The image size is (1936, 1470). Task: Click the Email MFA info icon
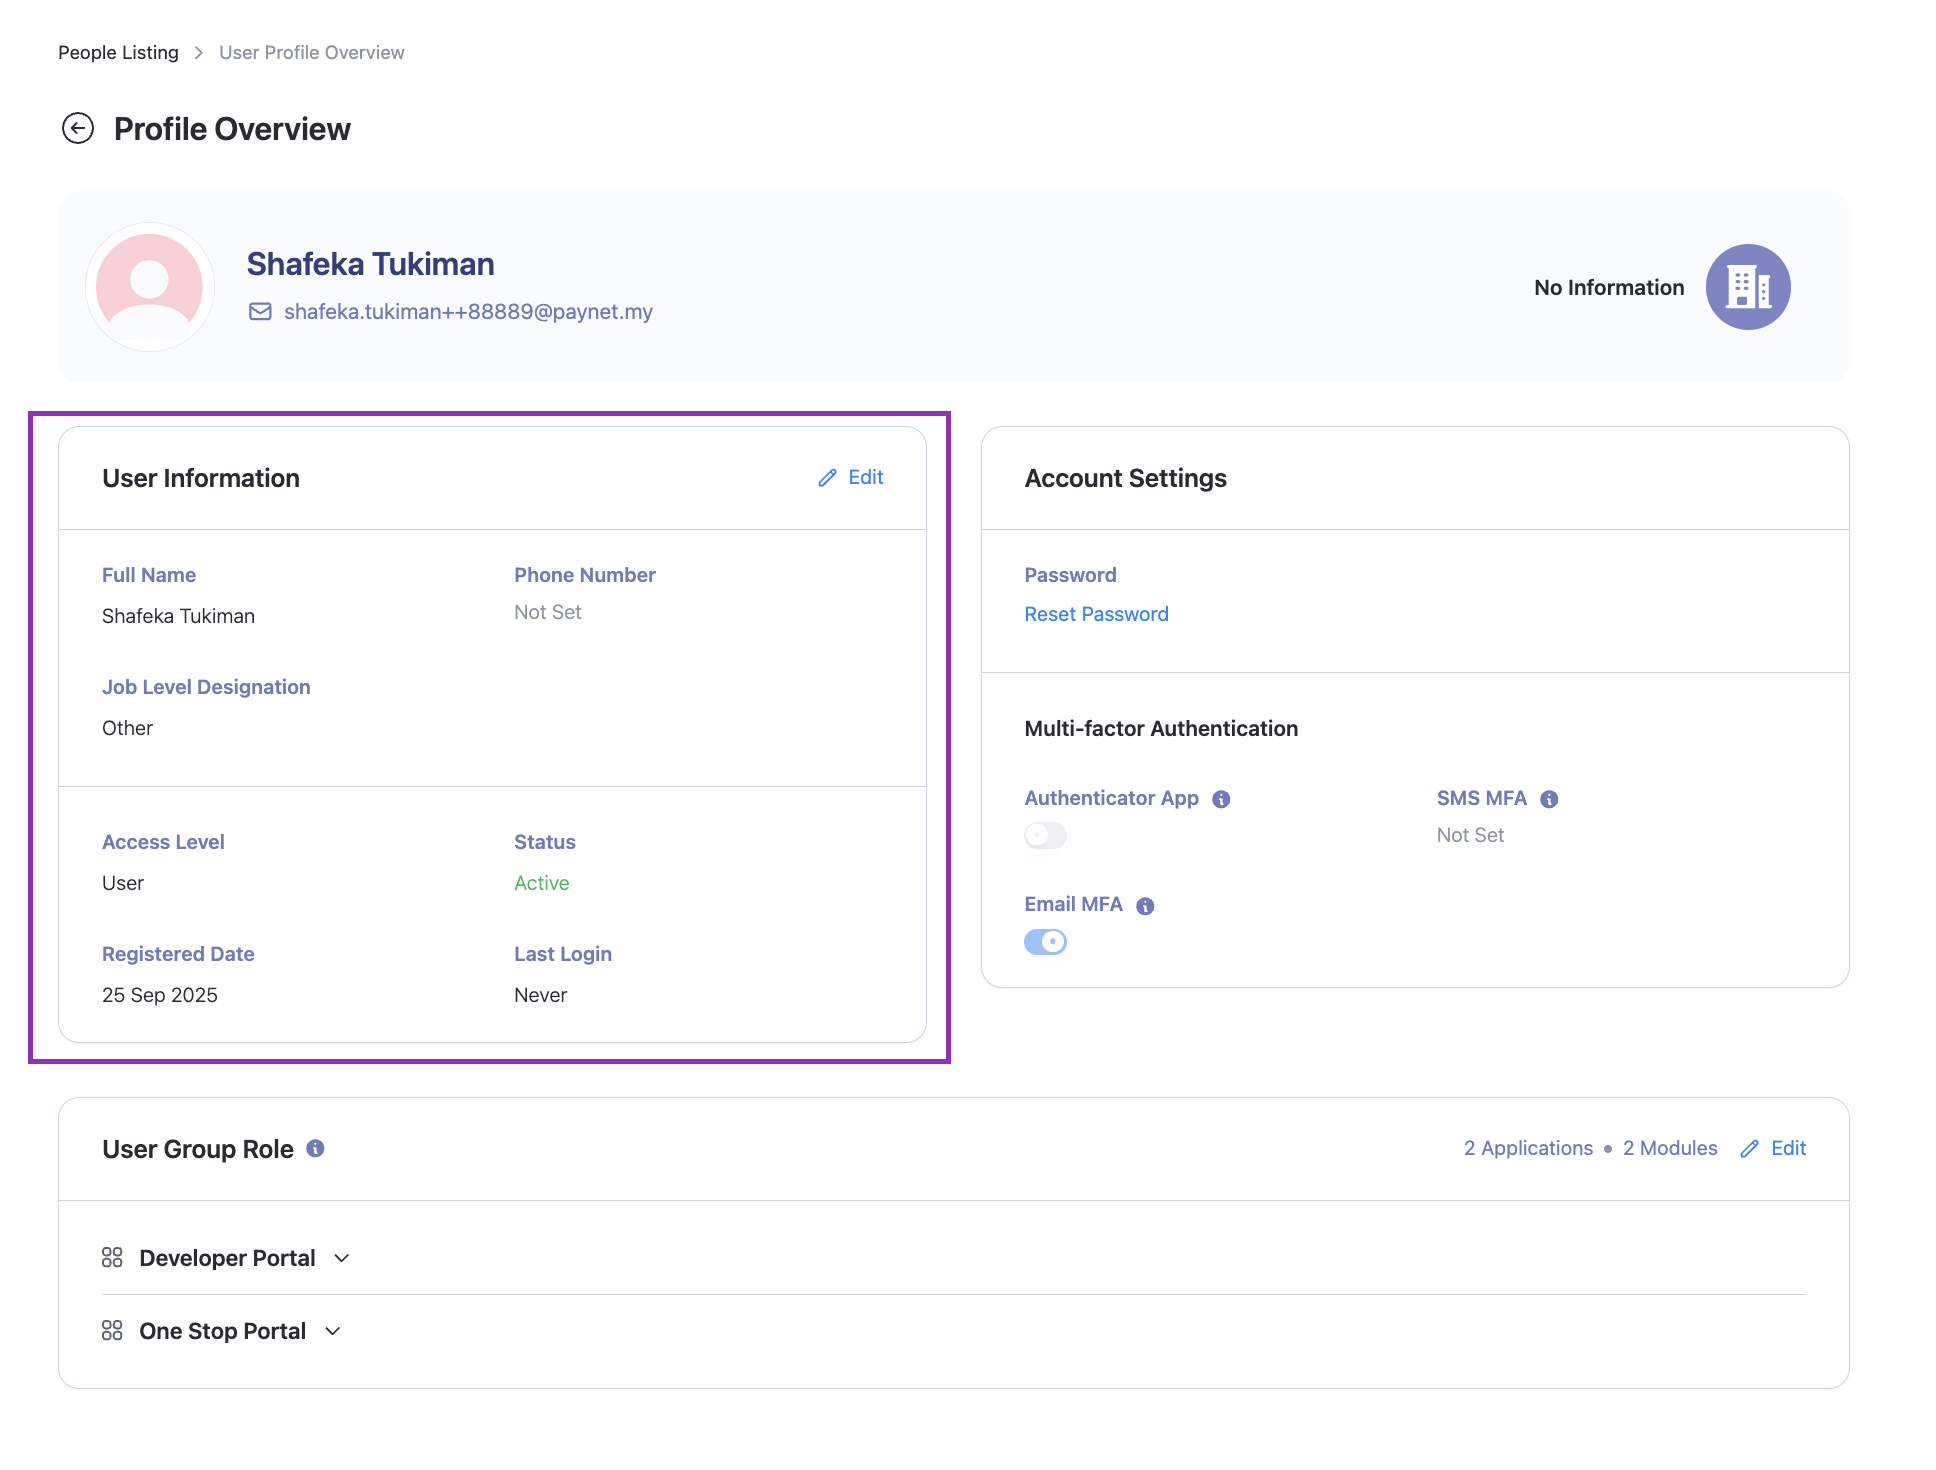[x=1145, y=906]
